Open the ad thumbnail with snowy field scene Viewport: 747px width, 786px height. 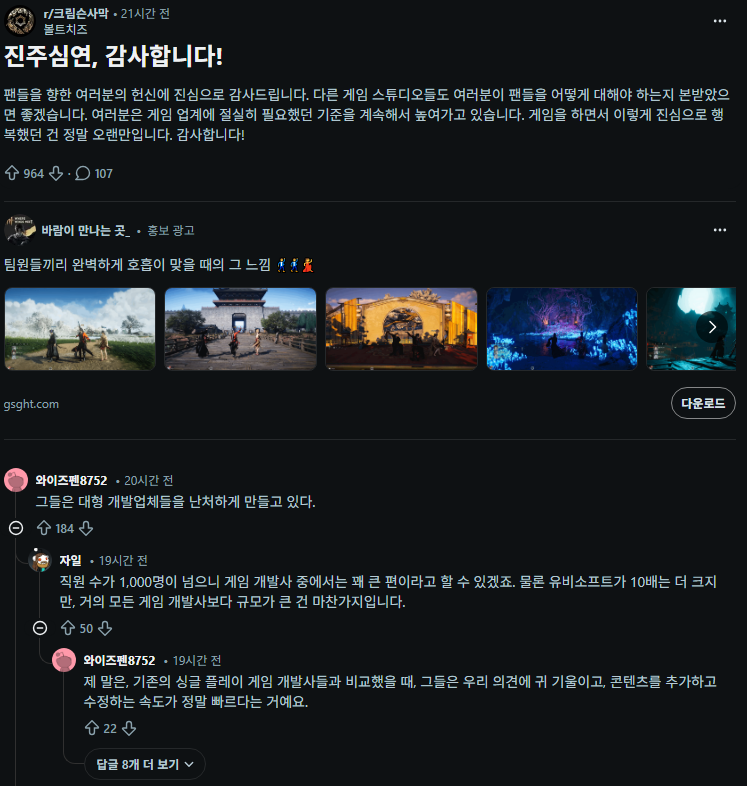[x=80, y=329]
